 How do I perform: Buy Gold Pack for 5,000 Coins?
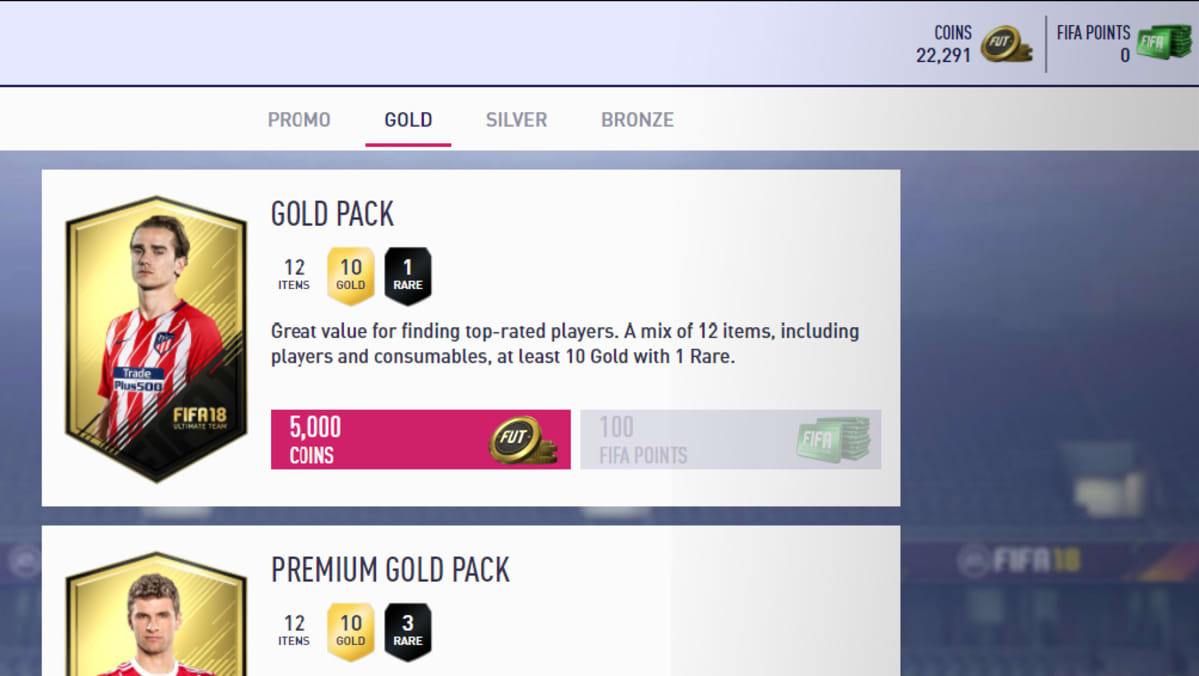(x=421, y=440)
